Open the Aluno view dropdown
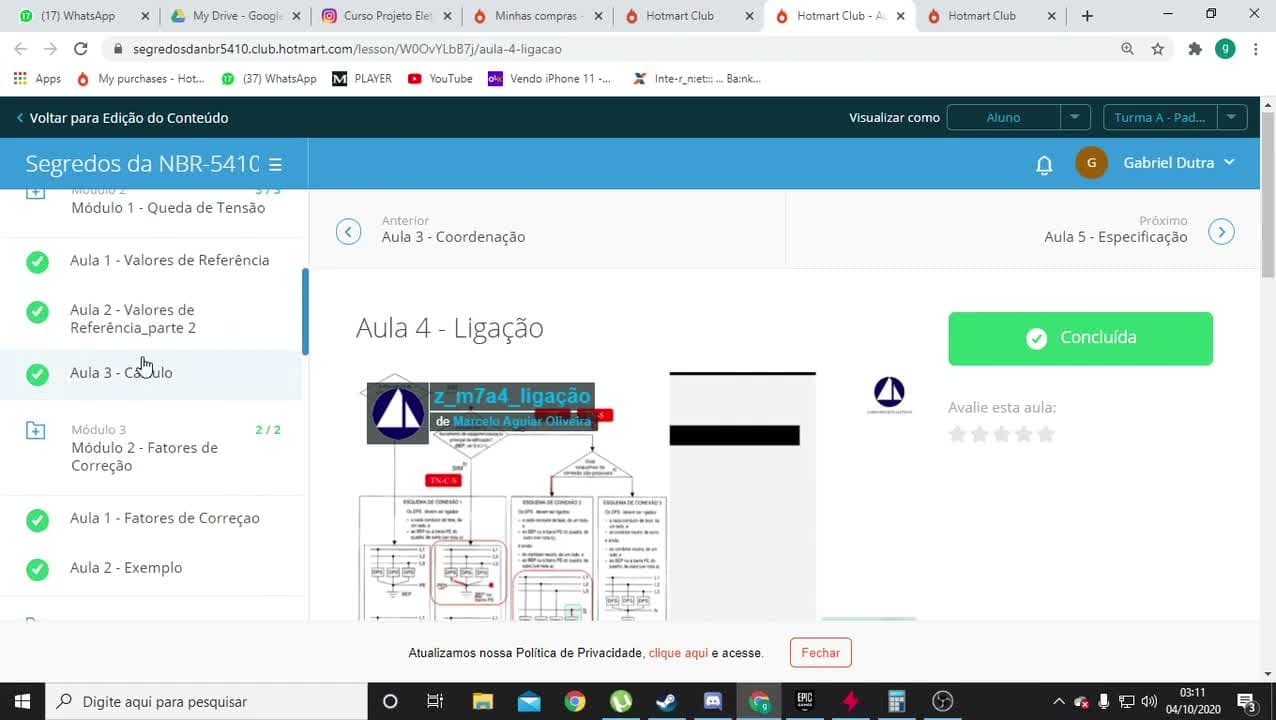The width and height of the screenshot is (1276, 720). click(1018, 117)
